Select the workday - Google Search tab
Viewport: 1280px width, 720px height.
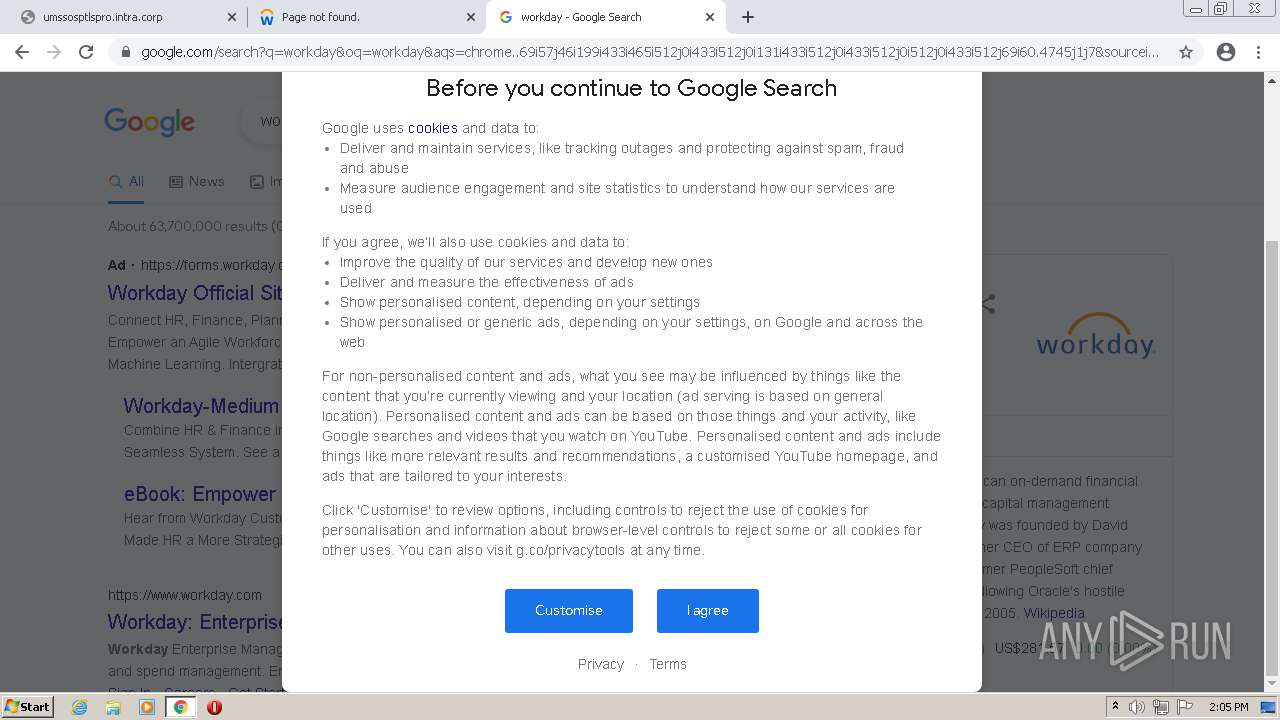point(605,17)
